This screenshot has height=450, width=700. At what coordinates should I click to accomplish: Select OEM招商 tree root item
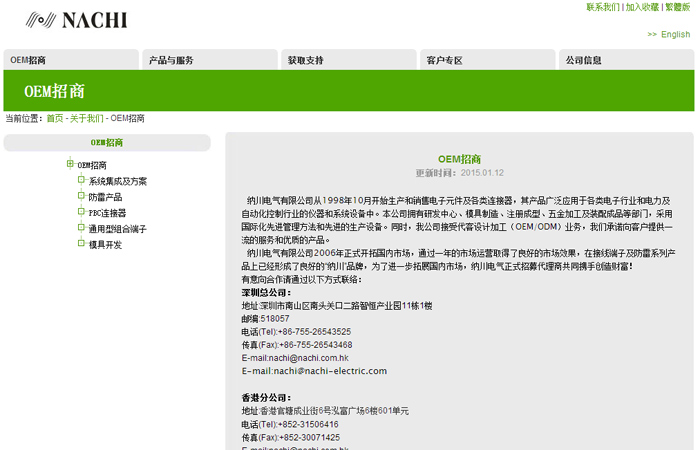92,165
